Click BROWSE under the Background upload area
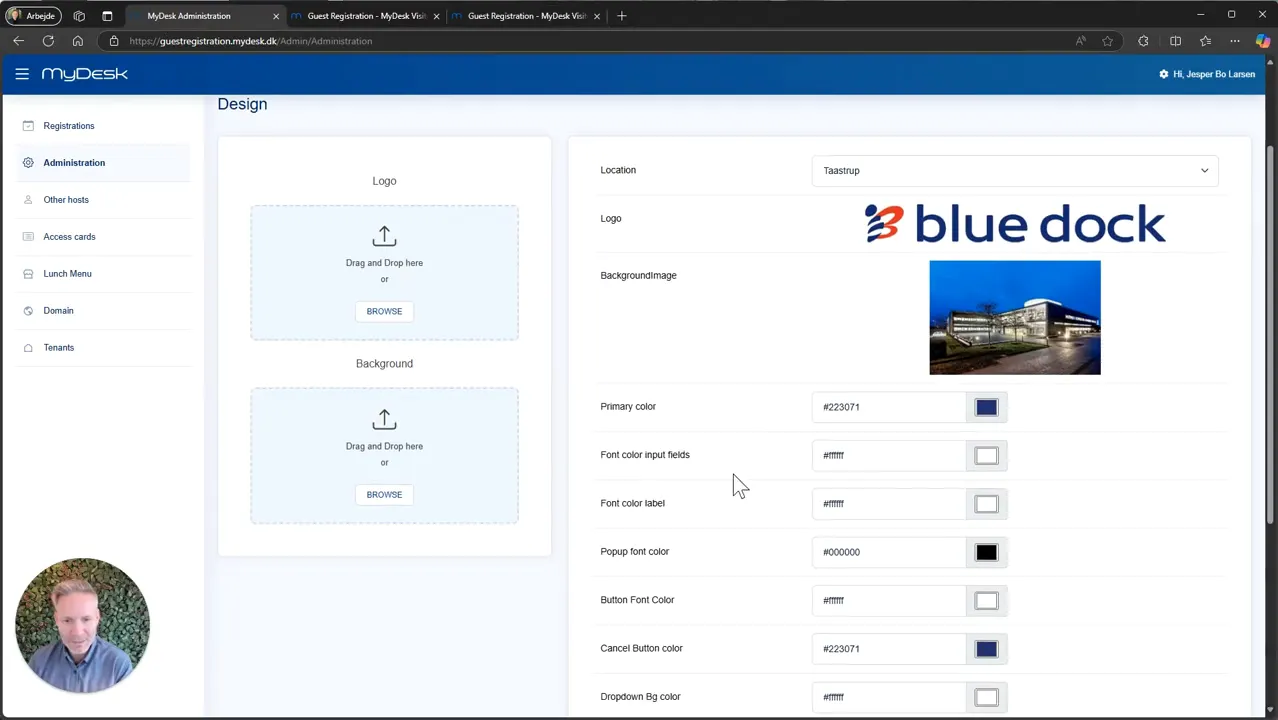Viewport: 1278px width, 720px height. (x=384, y=495)
